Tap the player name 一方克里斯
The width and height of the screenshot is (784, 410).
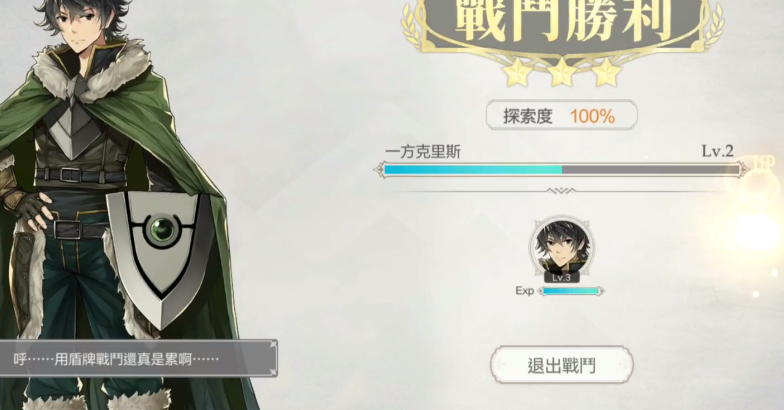[x=423, y=152]
